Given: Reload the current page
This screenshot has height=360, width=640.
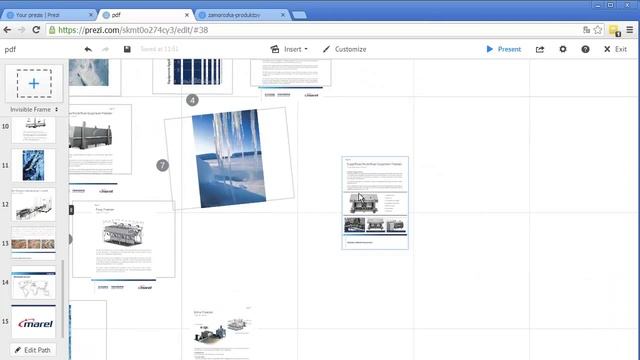Looking at the screenshot, I should coord(36,30).
